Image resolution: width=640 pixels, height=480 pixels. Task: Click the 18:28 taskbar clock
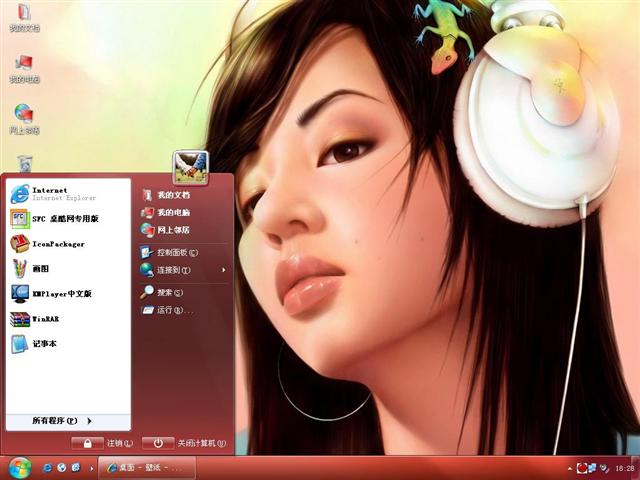(624, 469)
